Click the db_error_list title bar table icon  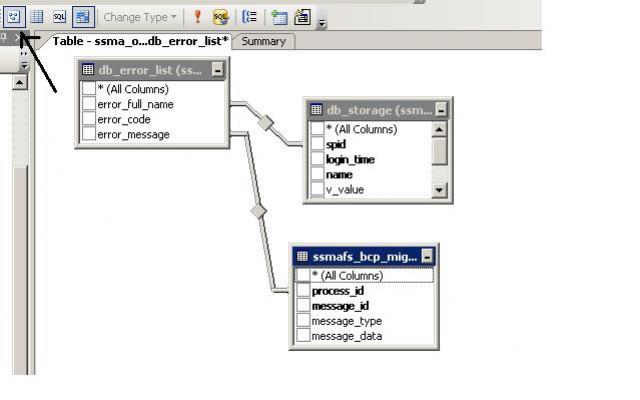88,69
